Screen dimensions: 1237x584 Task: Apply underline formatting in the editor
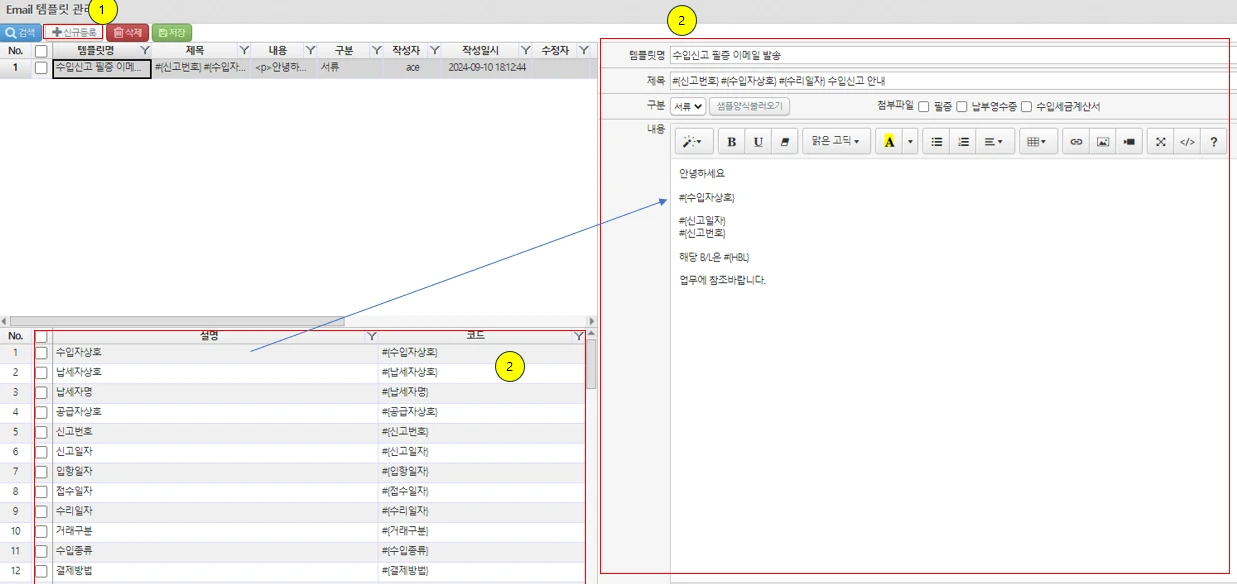coord(758,142)
